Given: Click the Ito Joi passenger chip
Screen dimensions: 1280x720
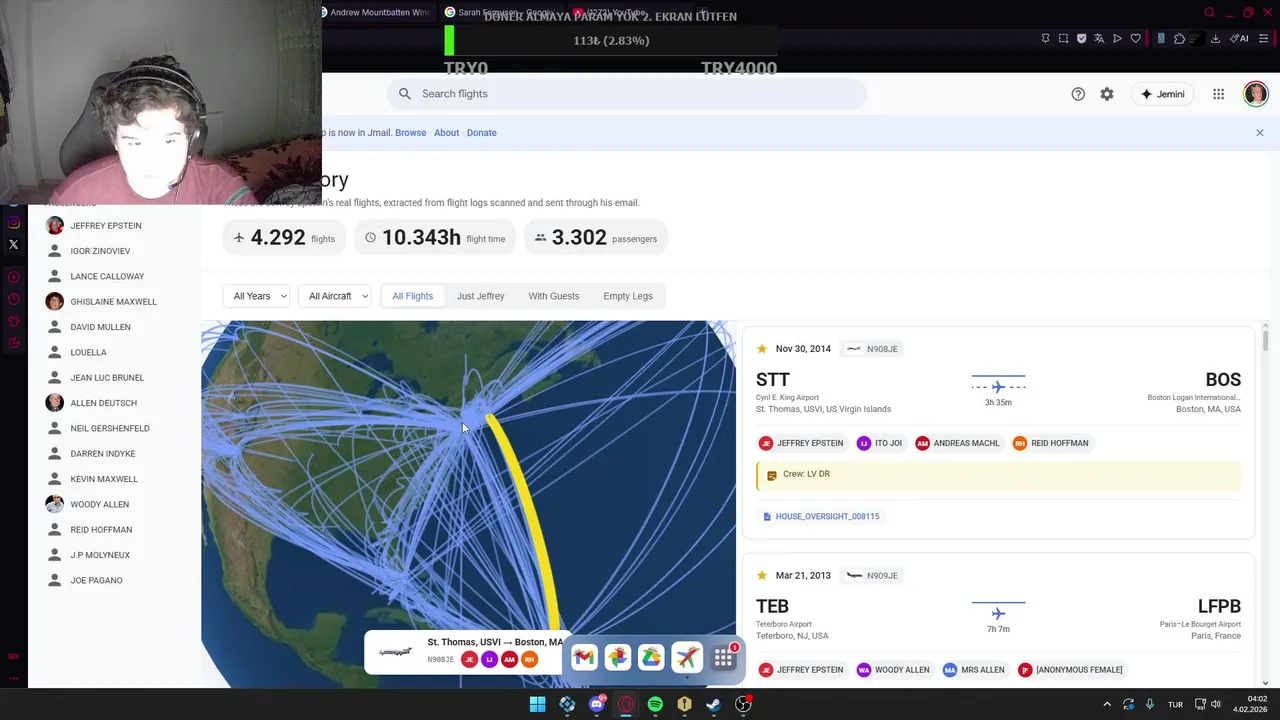Looking at the screenshot, I should click(x=880, y=443).
